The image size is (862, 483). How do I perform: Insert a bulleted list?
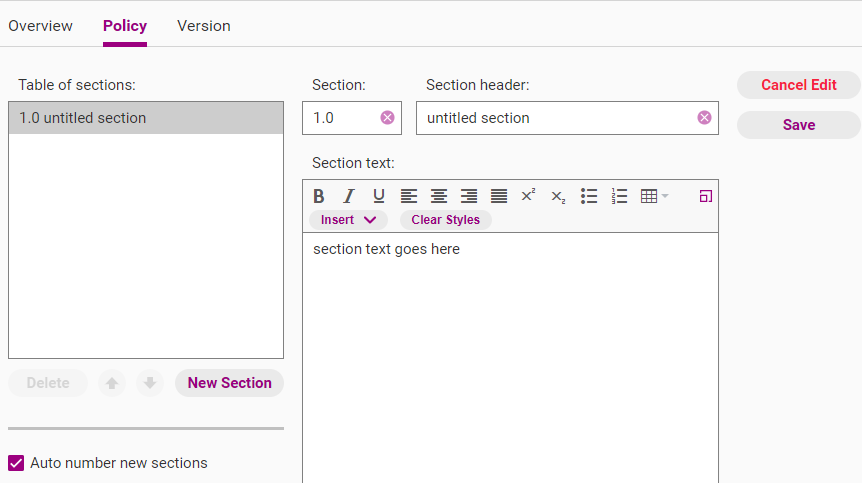click(589, 197)
